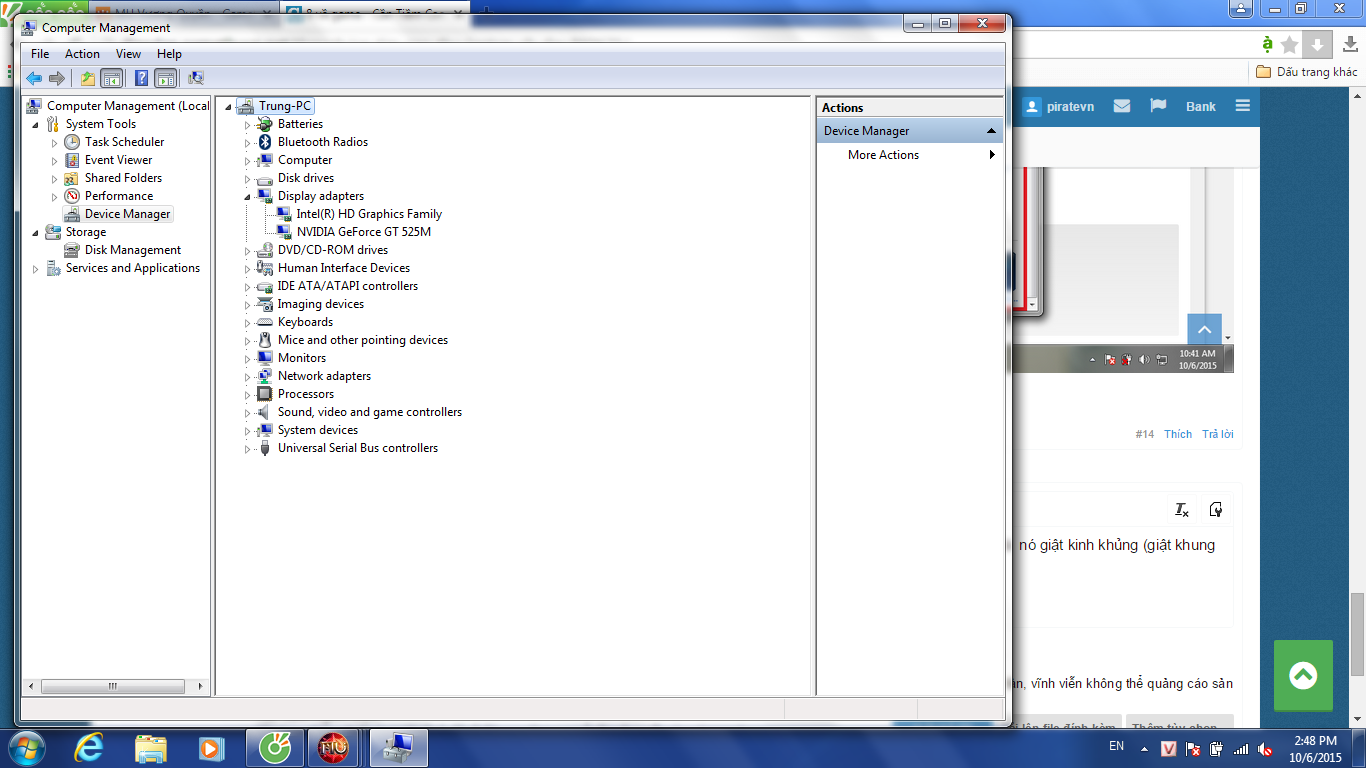Screen dimensions: 1366x768
Task: Select the System devices category label
Action: click(x=318, y=430)
